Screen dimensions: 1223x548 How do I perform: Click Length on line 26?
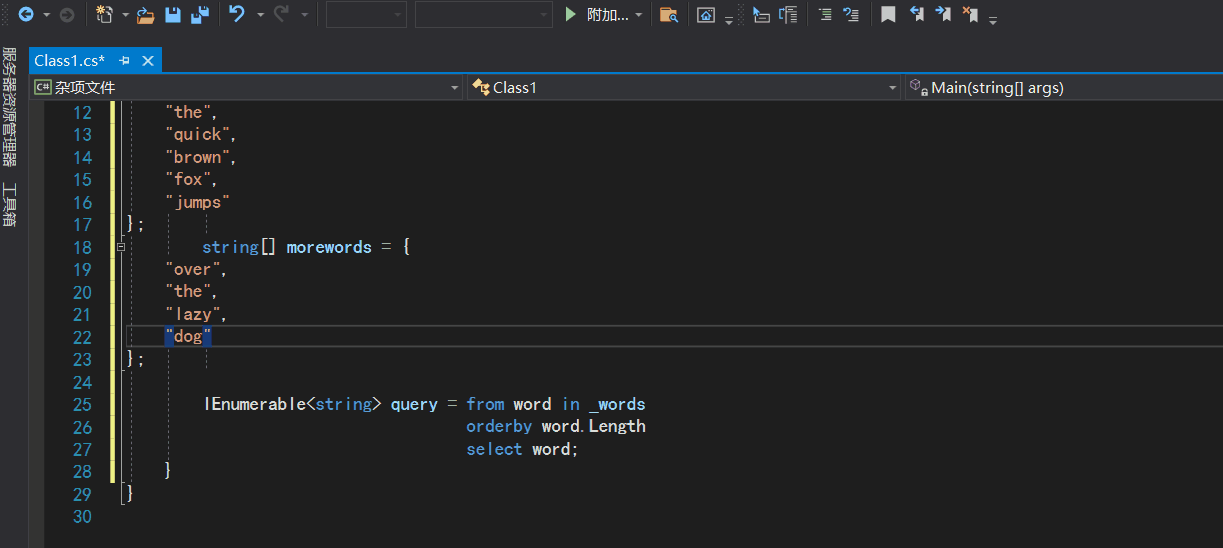pos(617,426)
